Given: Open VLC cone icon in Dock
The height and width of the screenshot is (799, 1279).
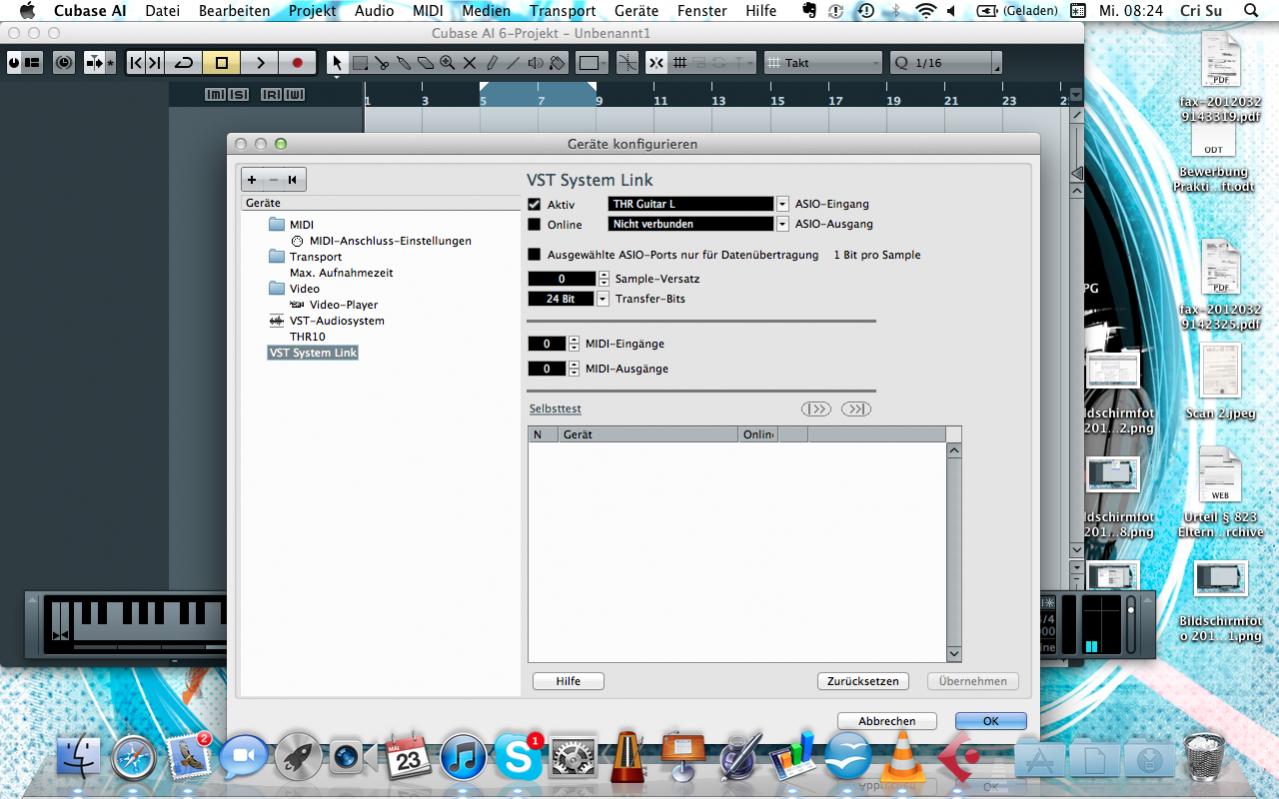Looking at the screenshot, I should click(x=902, y=757).
